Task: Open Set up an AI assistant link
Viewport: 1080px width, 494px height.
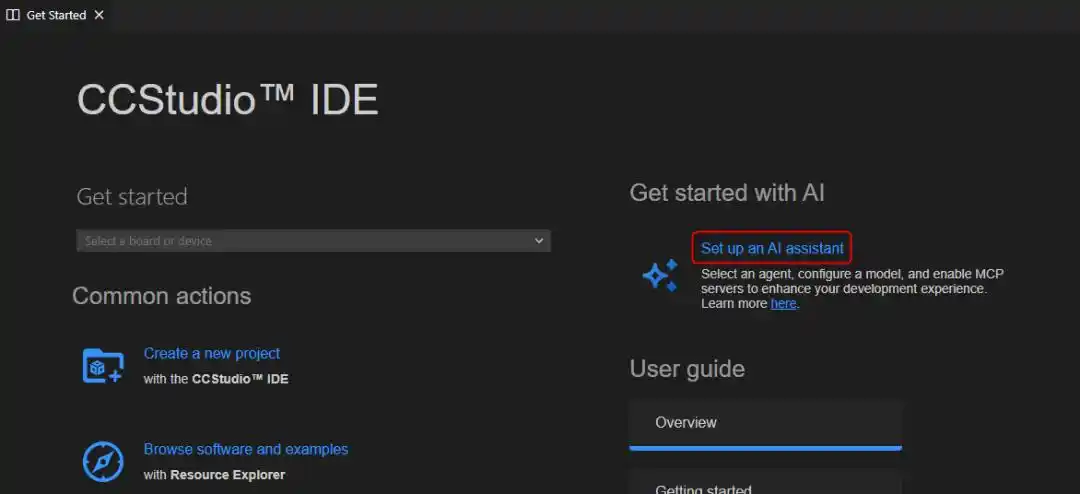Action: 772,248
